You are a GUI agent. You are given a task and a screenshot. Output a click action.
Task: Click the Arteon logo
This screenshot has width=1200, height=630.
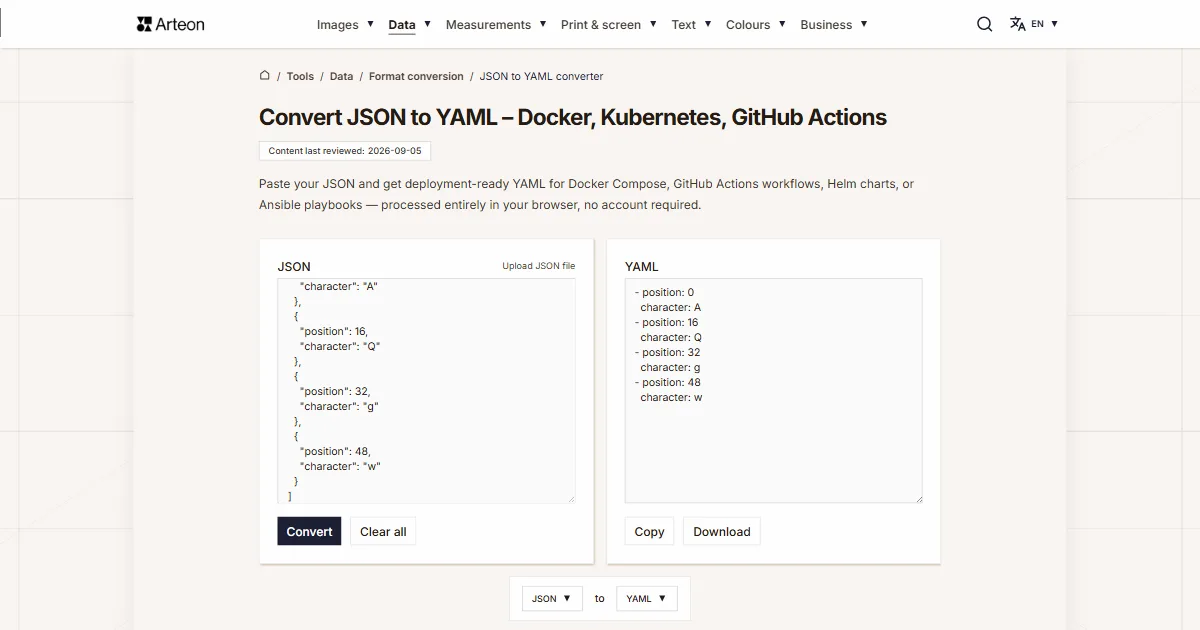click(170, 24)
